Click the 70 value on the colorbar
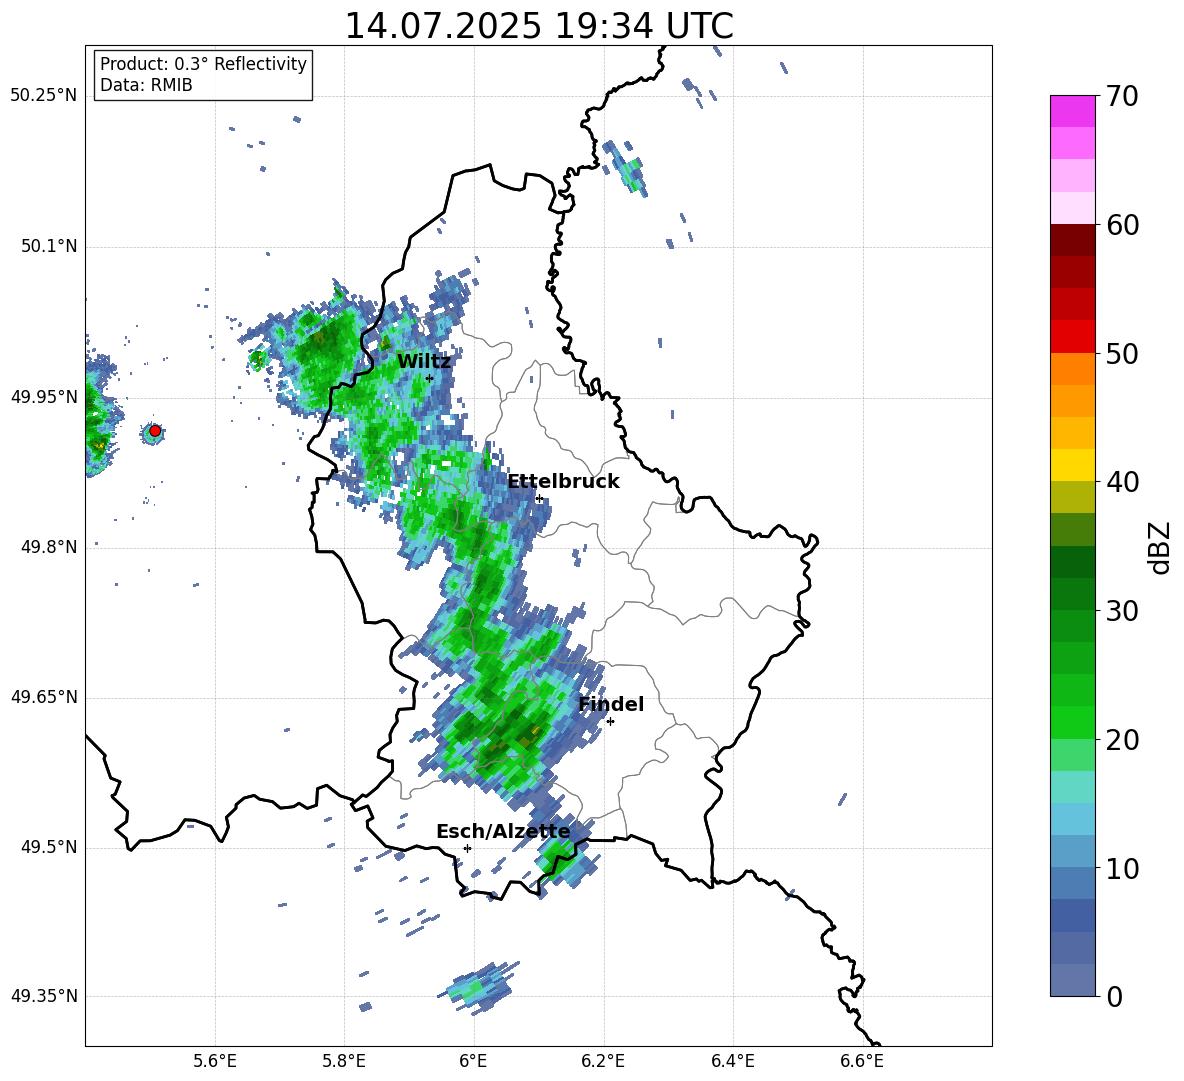 [1121, 96]
